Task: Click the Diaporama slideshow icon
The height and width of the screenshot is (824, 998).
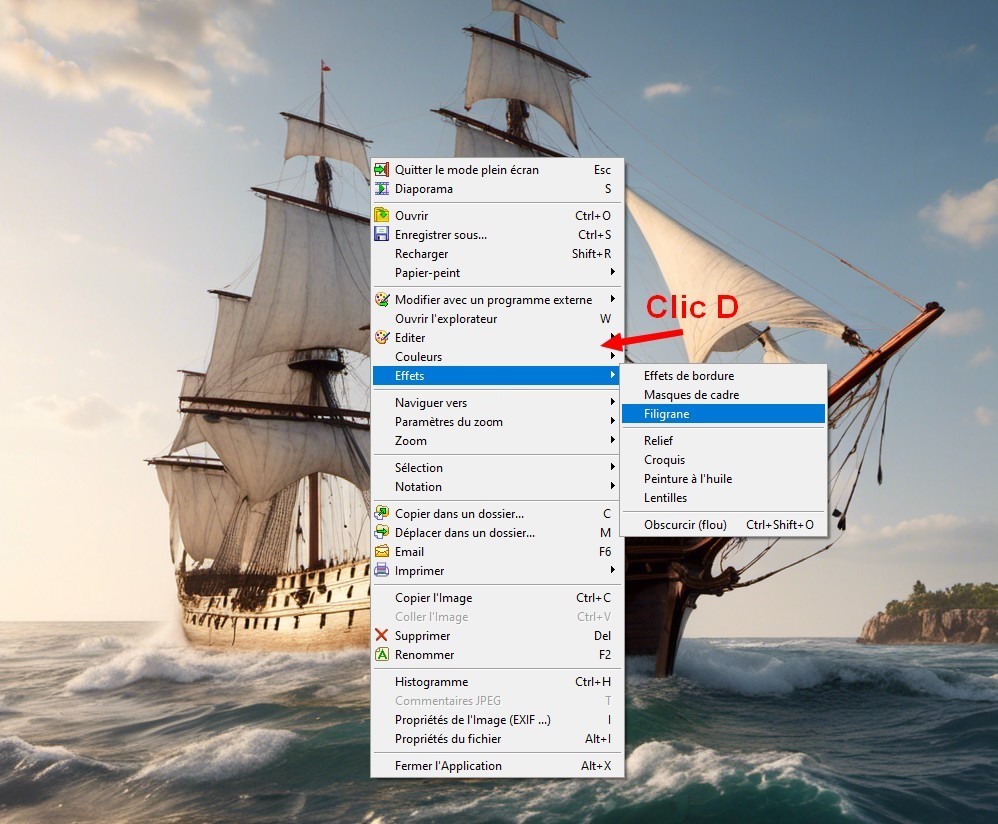Action: pyautogui.click(x=381, y=189)
